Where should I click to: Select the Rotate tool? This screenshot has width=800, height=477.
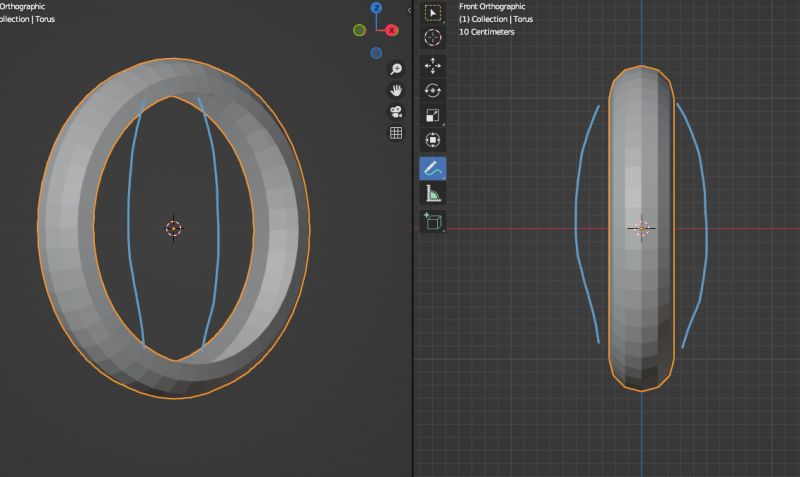433,91
